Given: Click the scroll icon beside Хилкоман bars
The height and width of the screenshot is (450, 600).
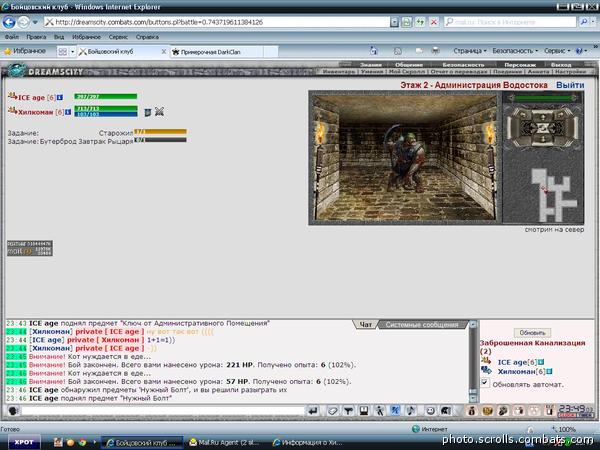Looking at the screenshot, I should pos(148,112).
